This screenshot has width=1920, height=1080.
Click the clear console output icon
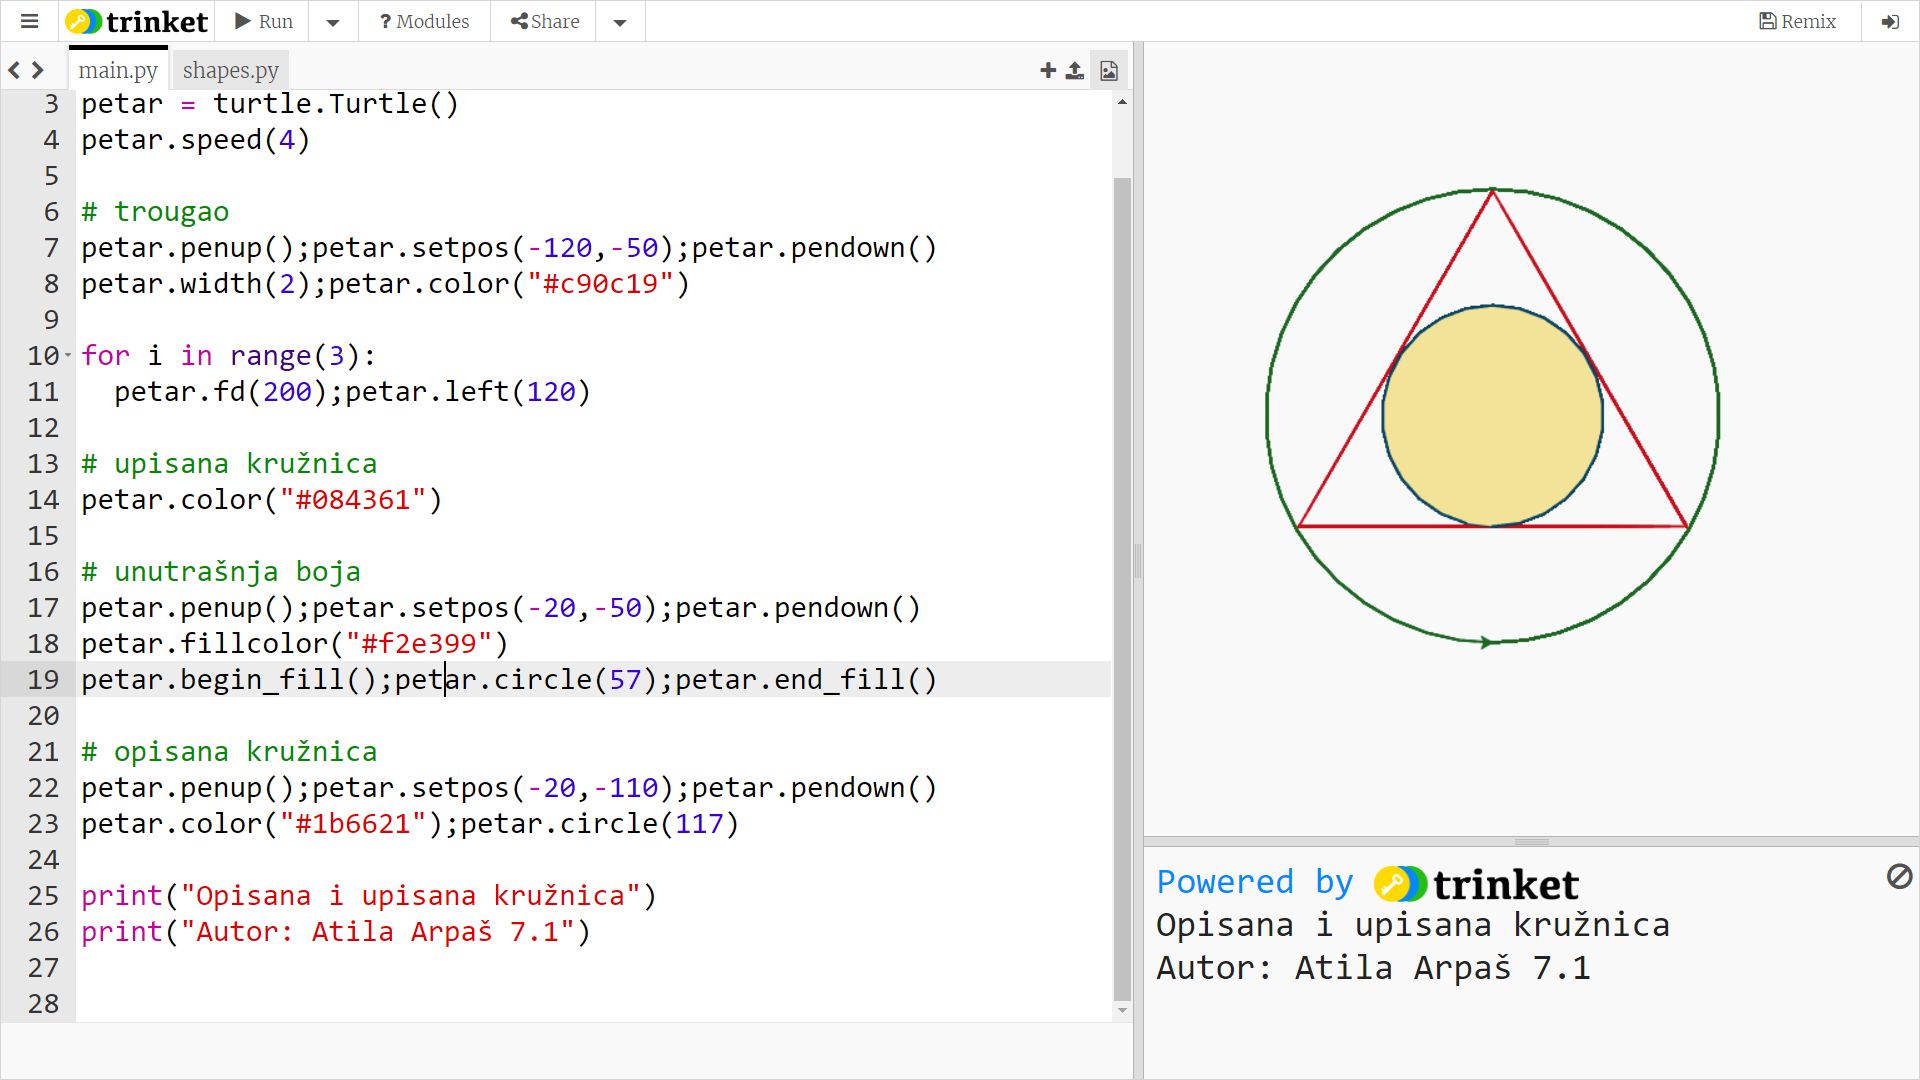click(1899, 877)
